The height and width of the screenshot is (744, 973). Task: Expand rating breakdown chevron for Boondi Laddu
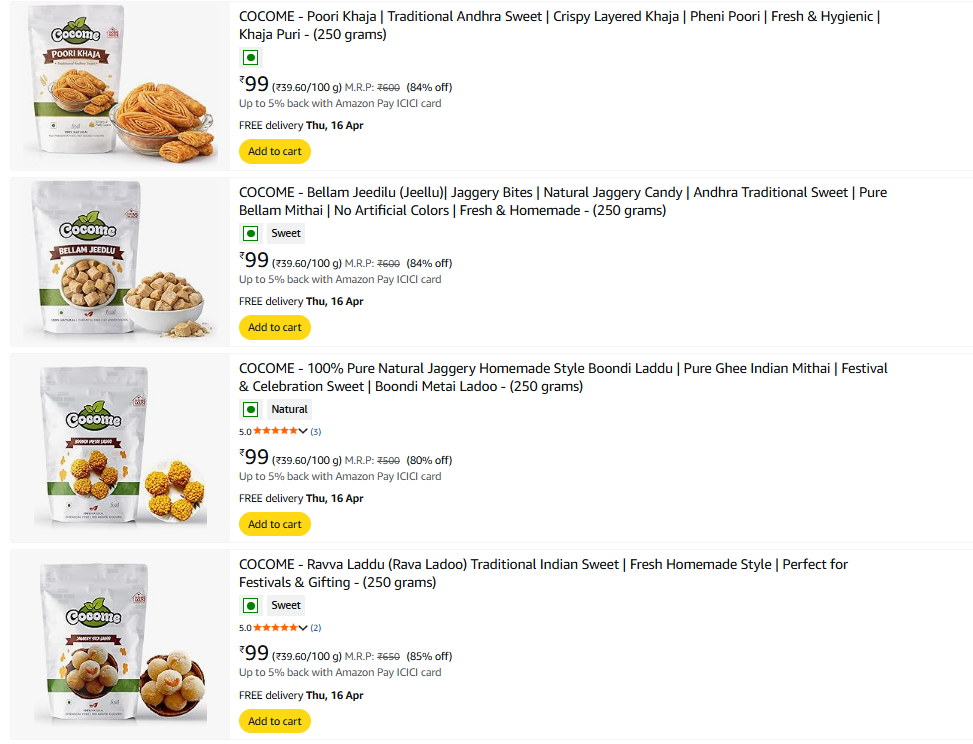pyautogui.click(x=303, y=431)
